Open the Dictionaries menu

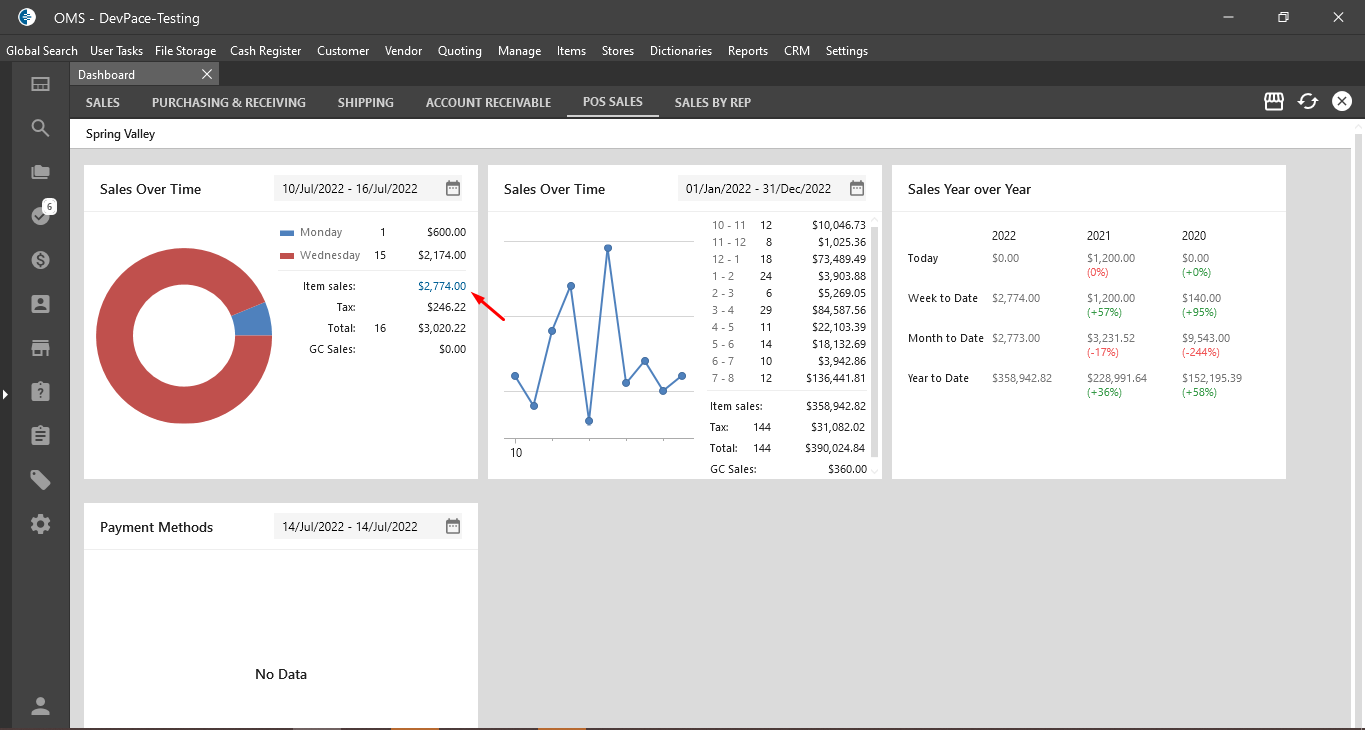[681, 51]
